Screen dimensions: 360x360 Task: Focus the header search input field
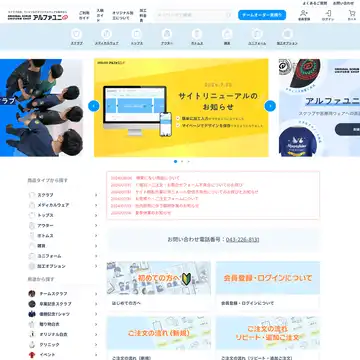coord(194,15)
